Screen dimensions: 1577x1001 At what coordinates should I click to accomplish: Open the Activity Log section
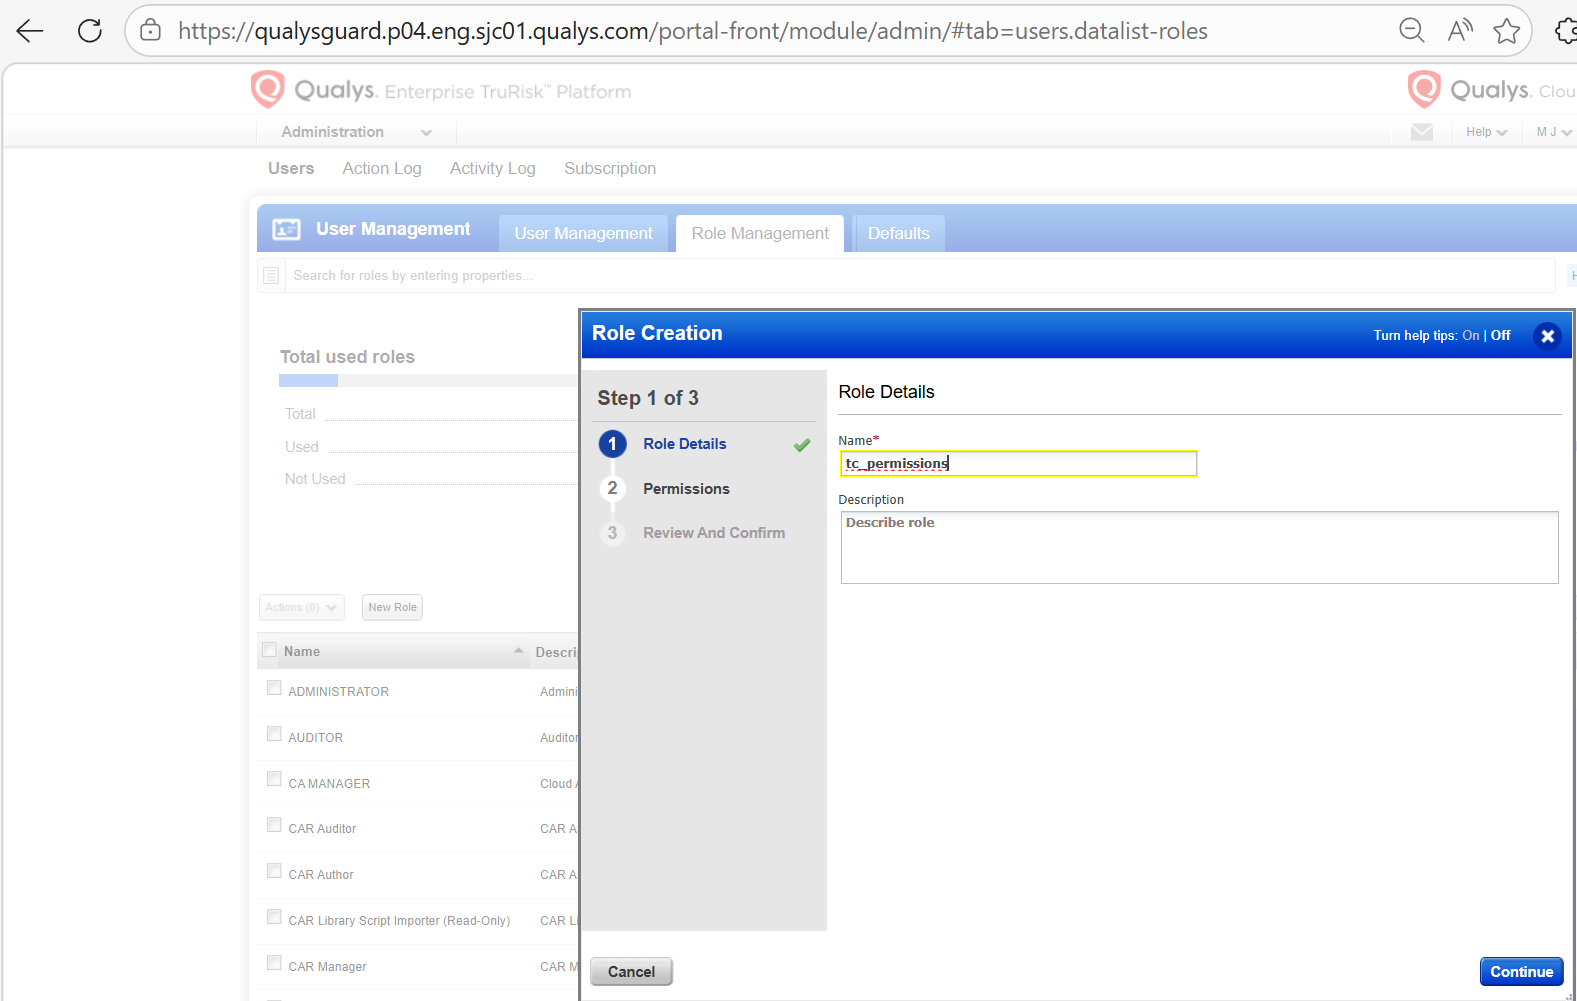coord(493,168)
